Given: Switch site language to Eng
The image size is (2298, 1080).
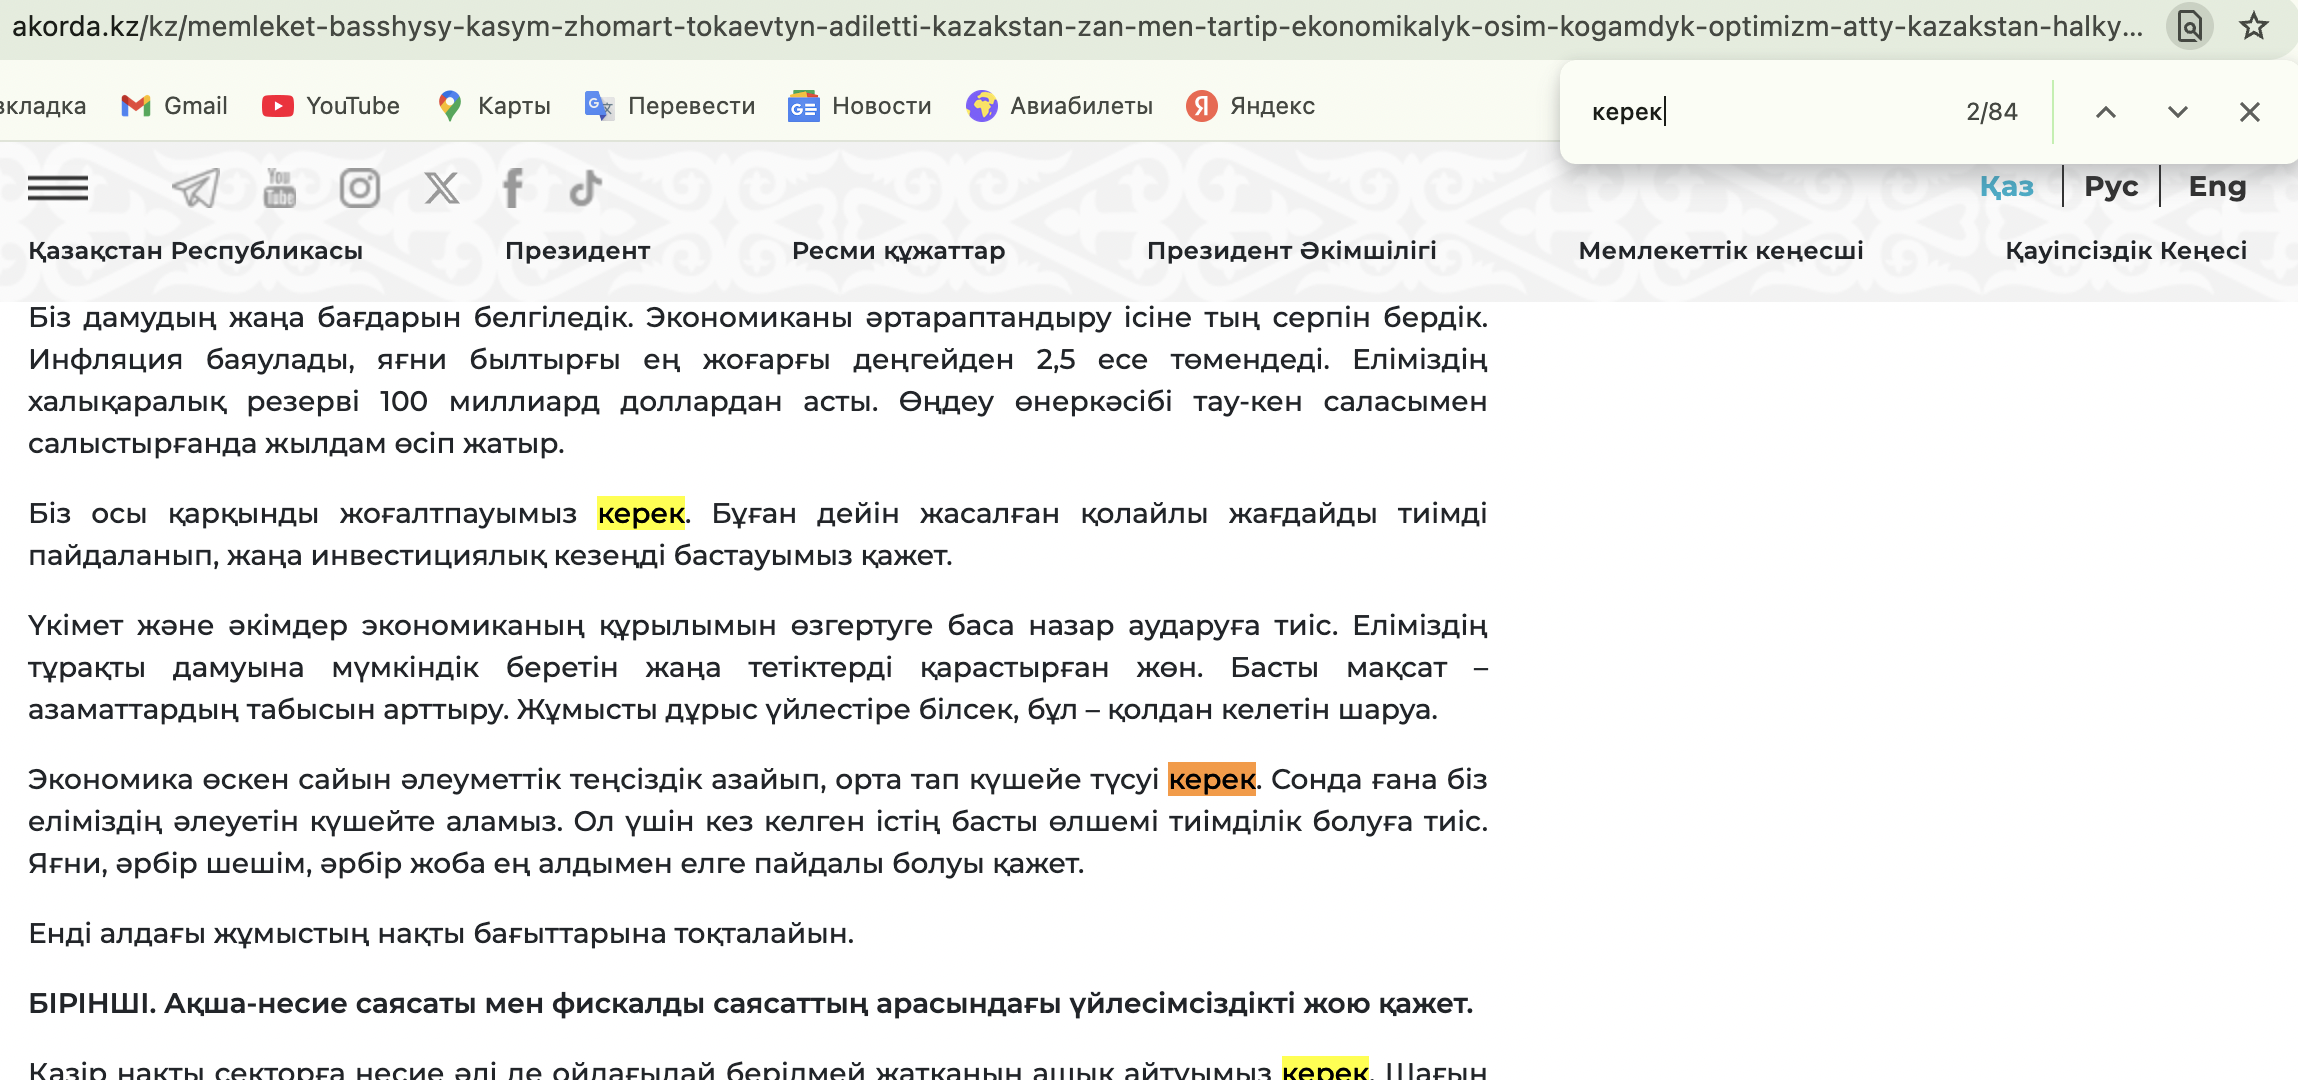Looking at the screenshot, I should [2217, 186].
